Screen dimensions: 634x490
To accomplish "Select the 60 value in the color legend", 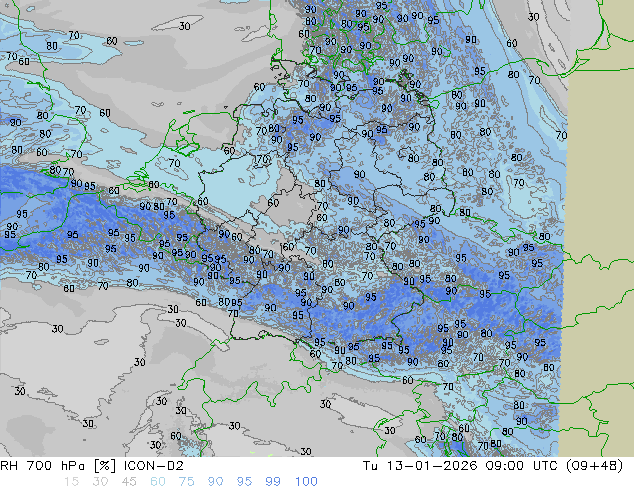I will (x=158, y=482).
